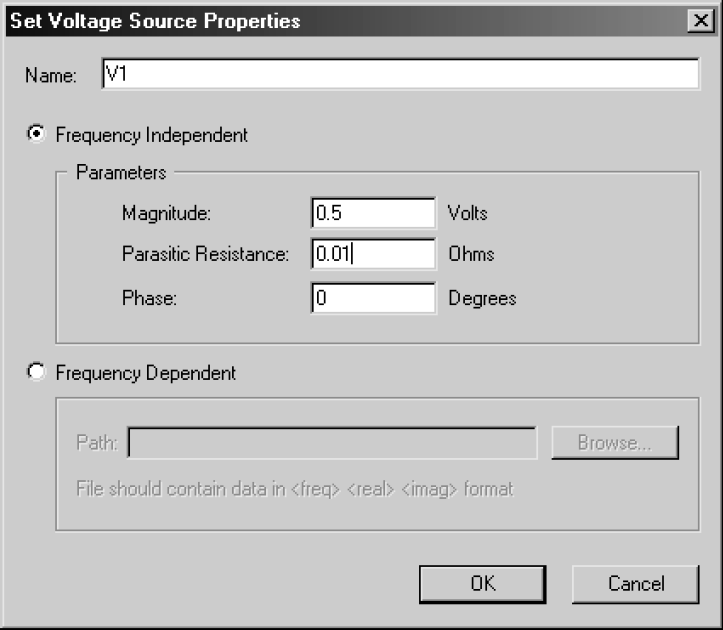Click the Magnitude label

pos(168,213)
